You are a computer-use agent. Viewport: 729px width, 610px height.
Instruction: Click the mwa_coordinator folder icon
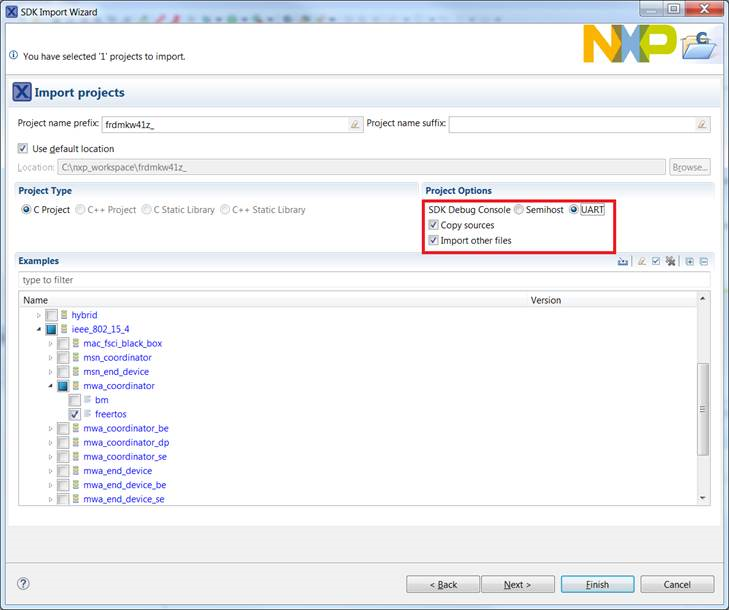[x=76, y=385]
